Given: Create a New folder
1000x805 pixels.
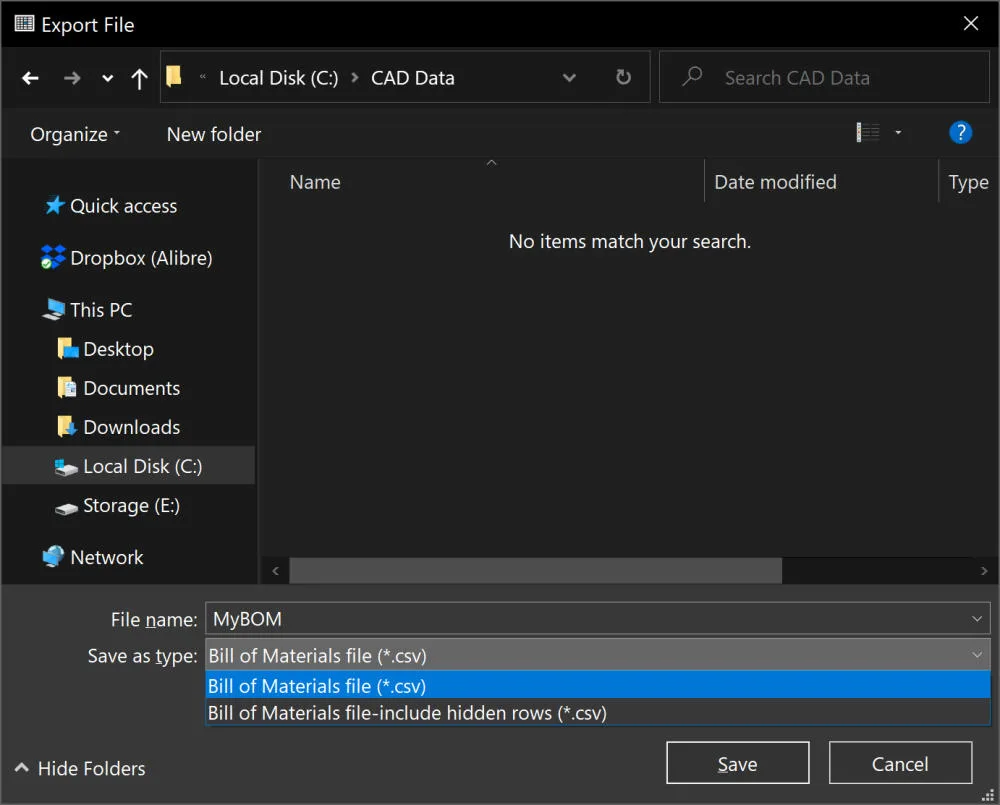Looking at the screenshot, I should tap(214, 134).
